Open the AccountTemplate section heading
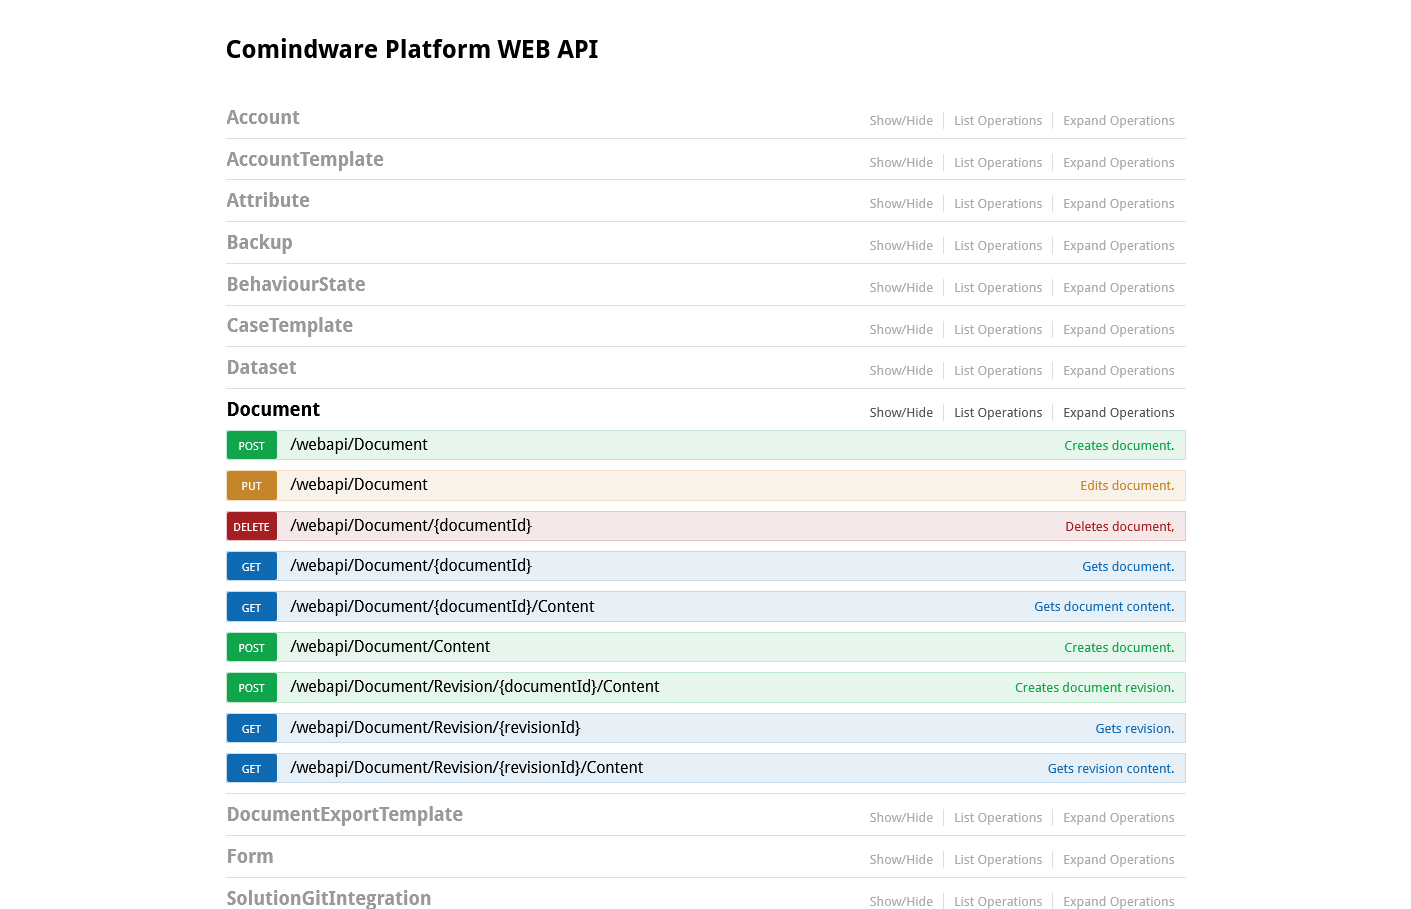 pos(305,160)
